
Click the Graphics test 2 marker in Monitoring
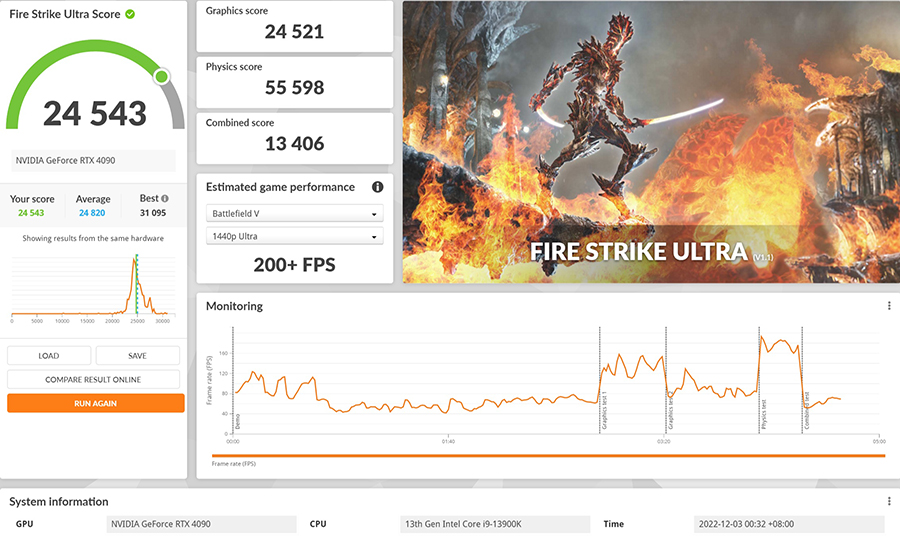[x=671, y=411]
